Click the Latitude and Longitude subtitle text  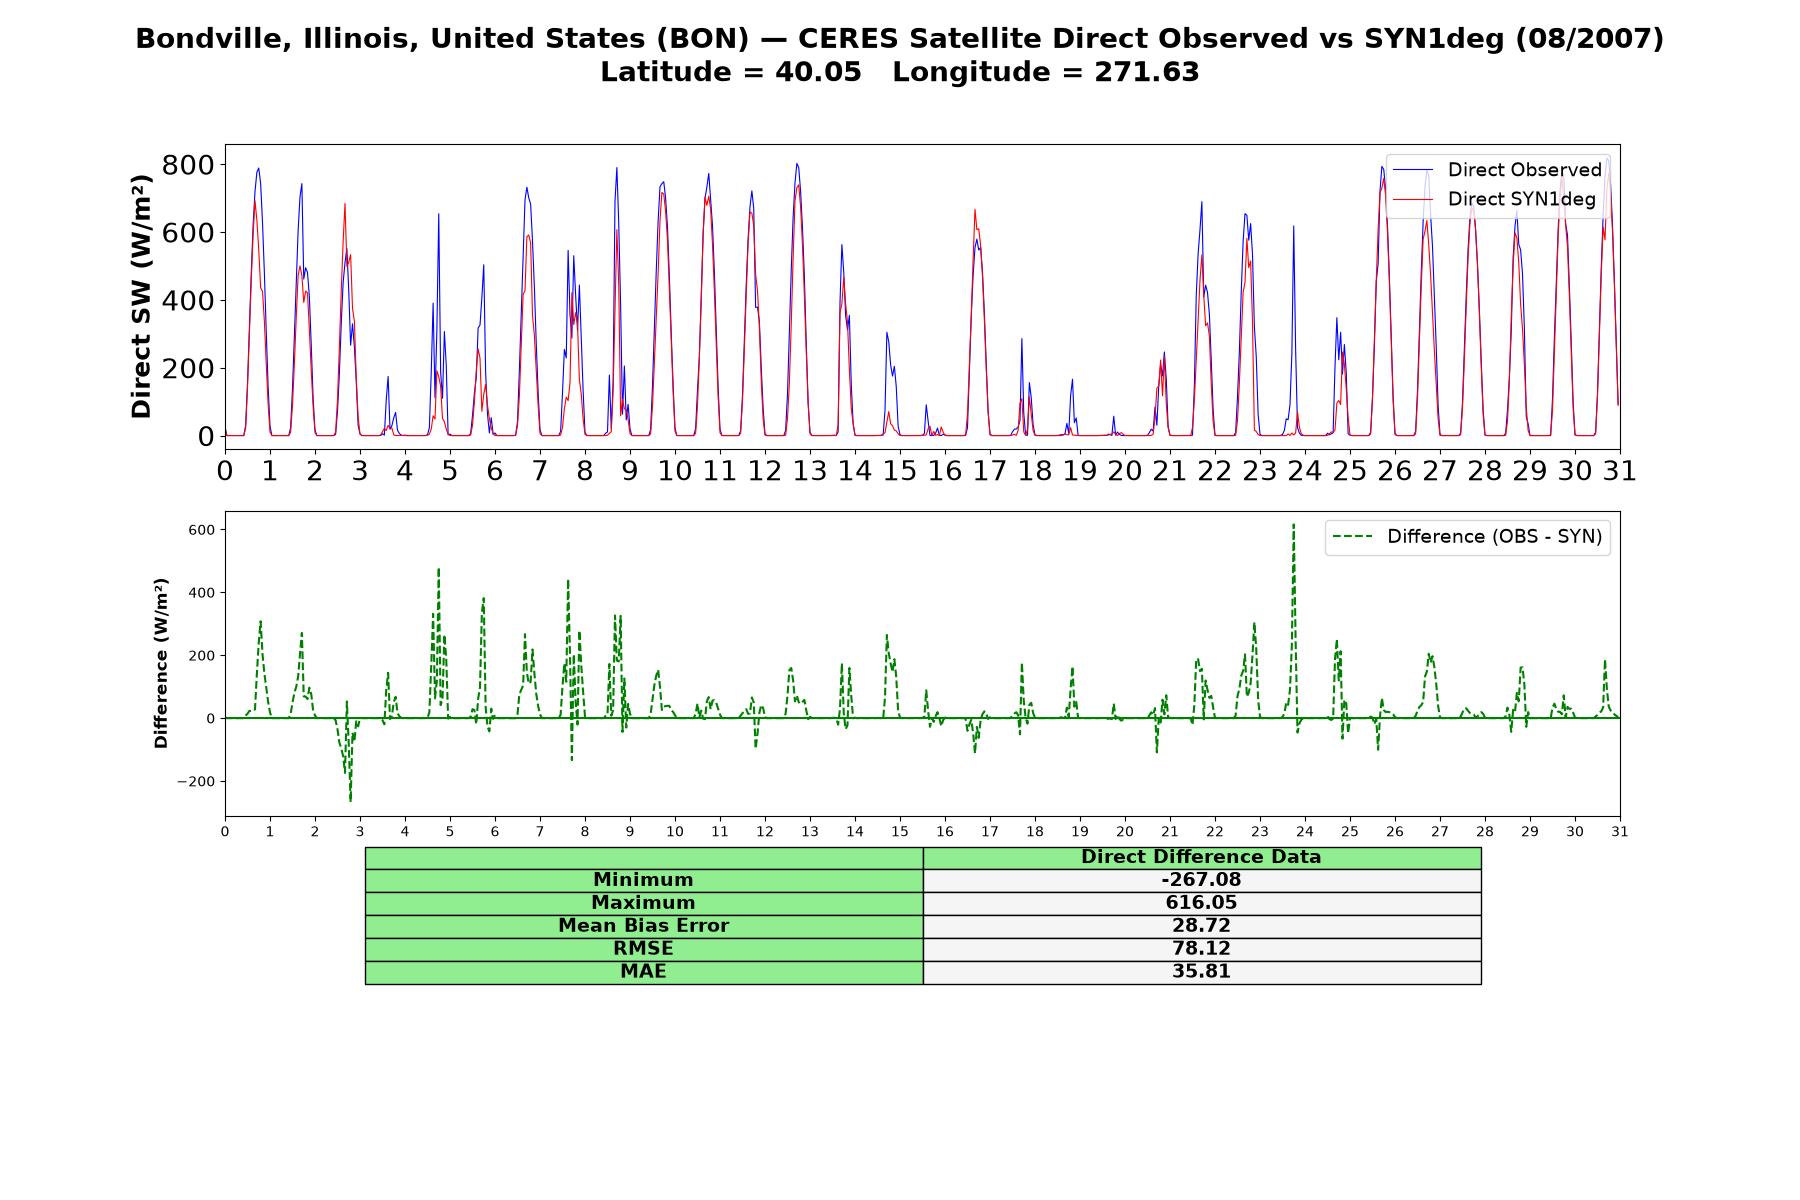tap(900, 72)
